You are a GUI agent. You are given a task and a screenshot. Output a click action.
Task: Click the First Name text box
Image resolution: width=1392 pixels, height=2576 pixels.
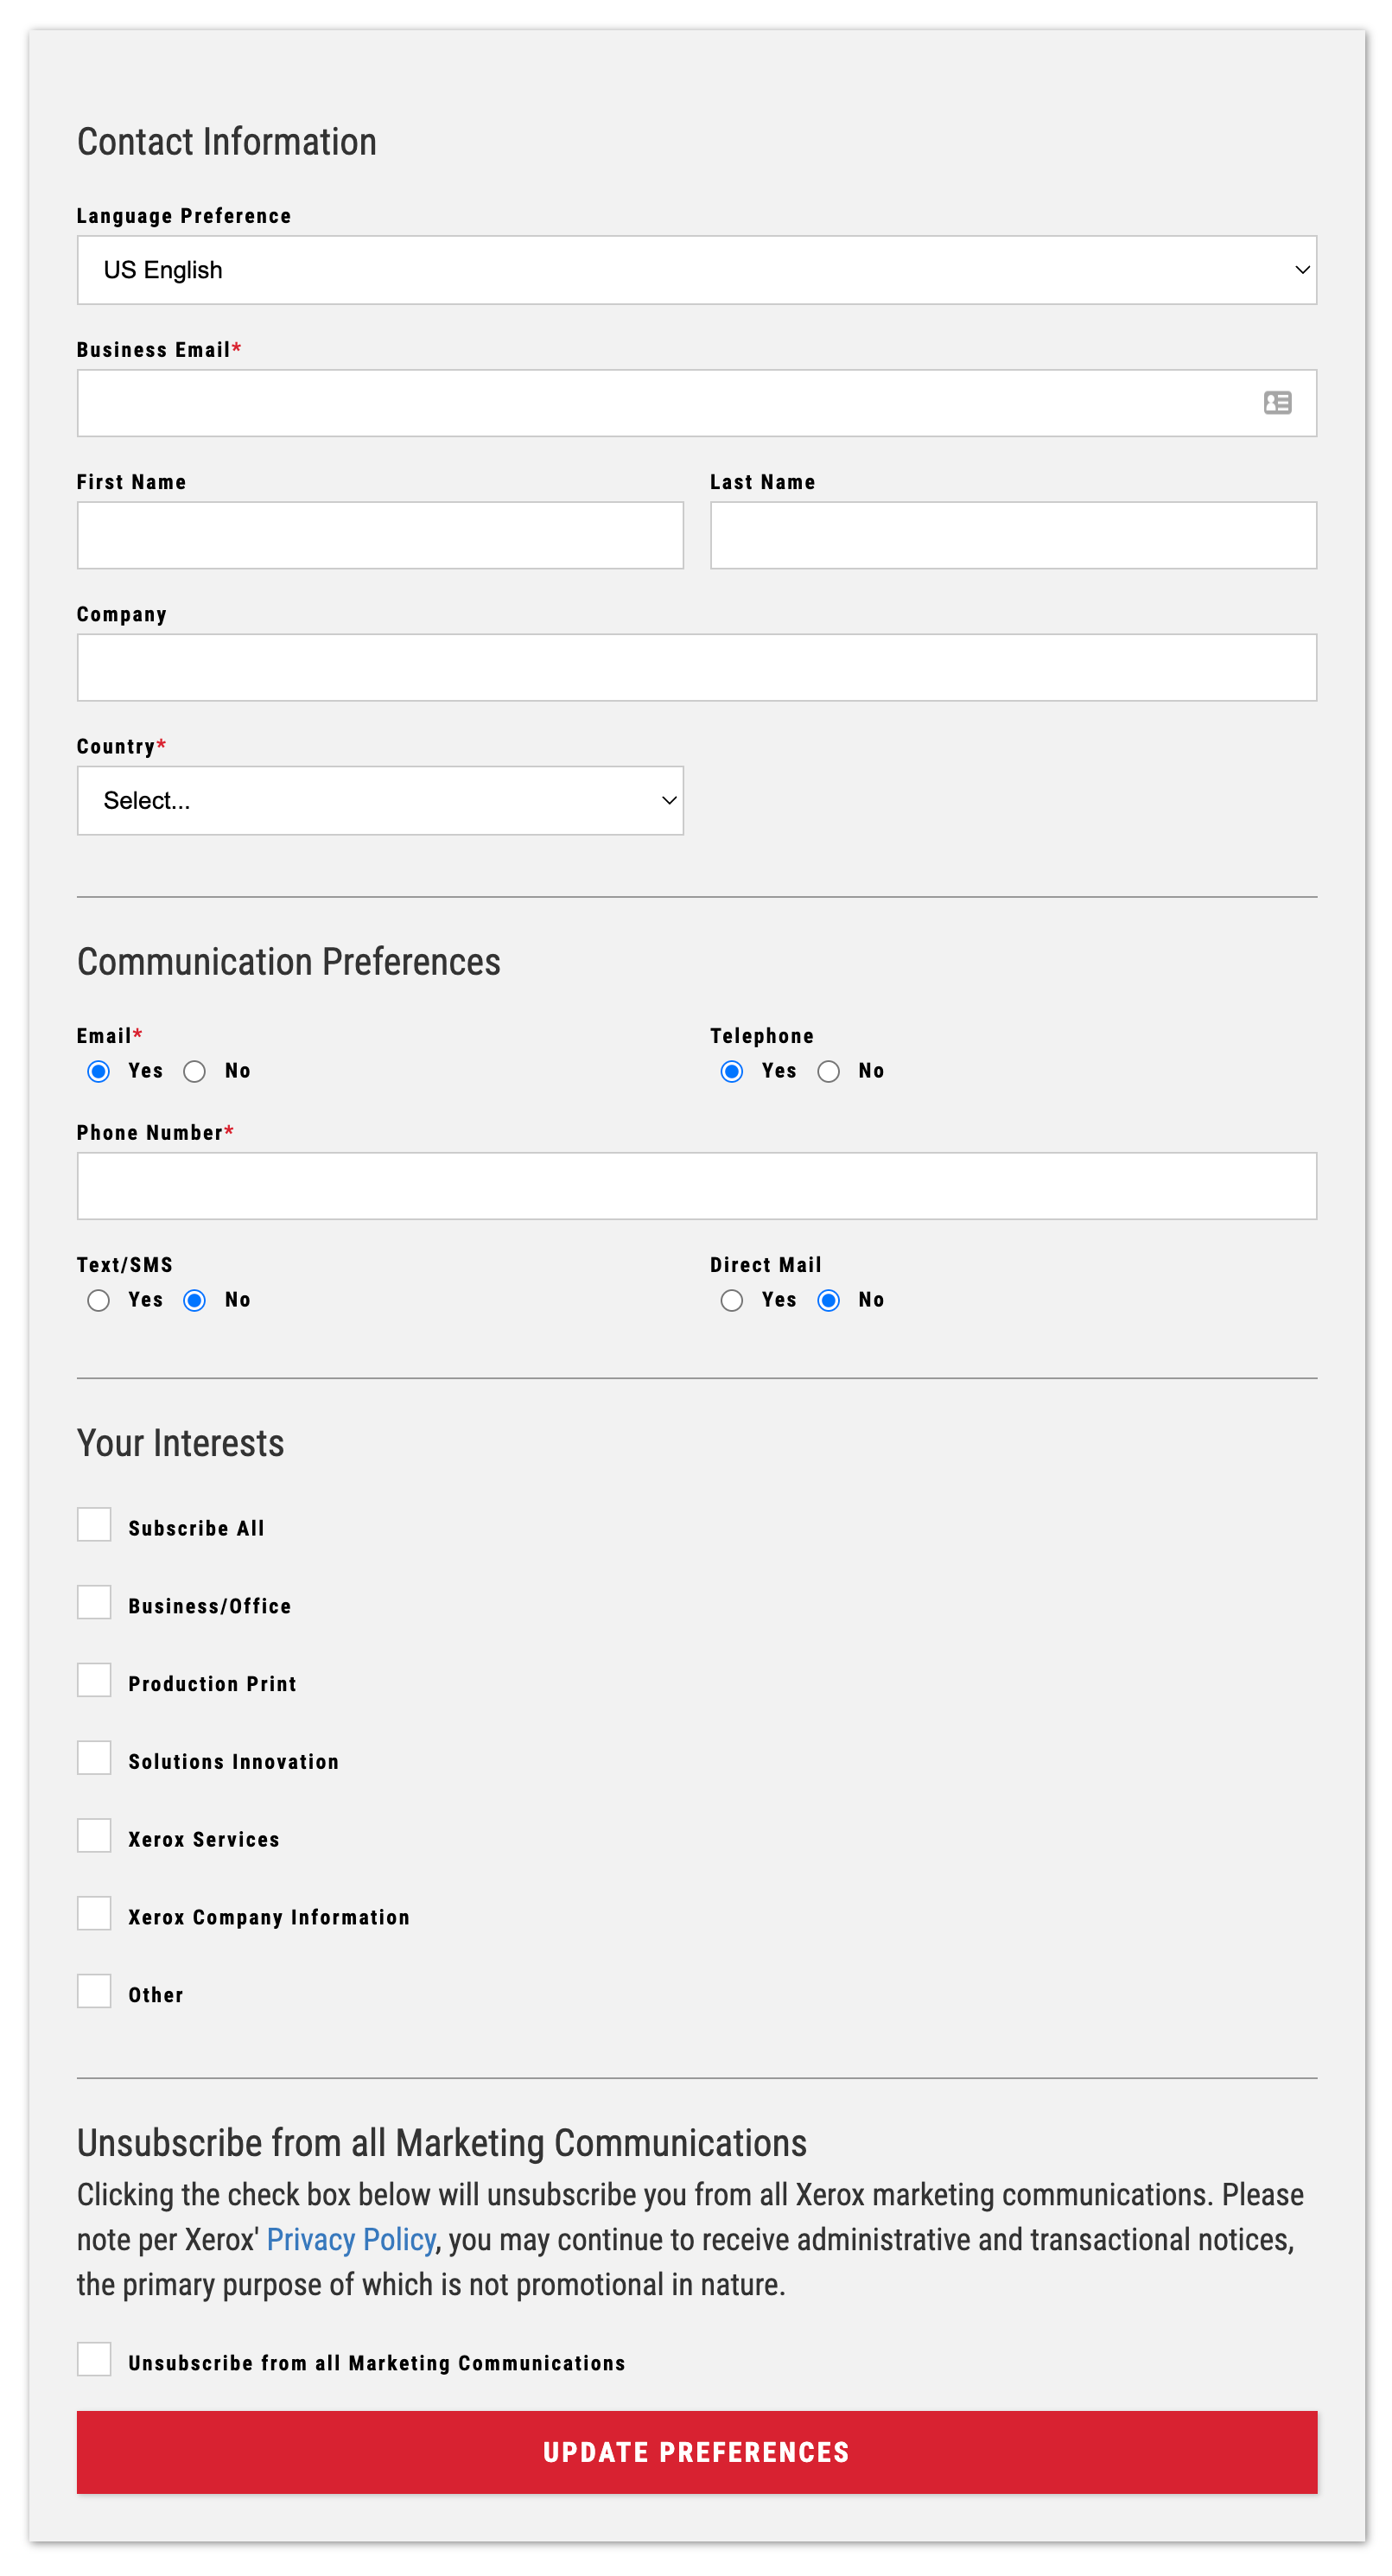(x=380, y=535)
